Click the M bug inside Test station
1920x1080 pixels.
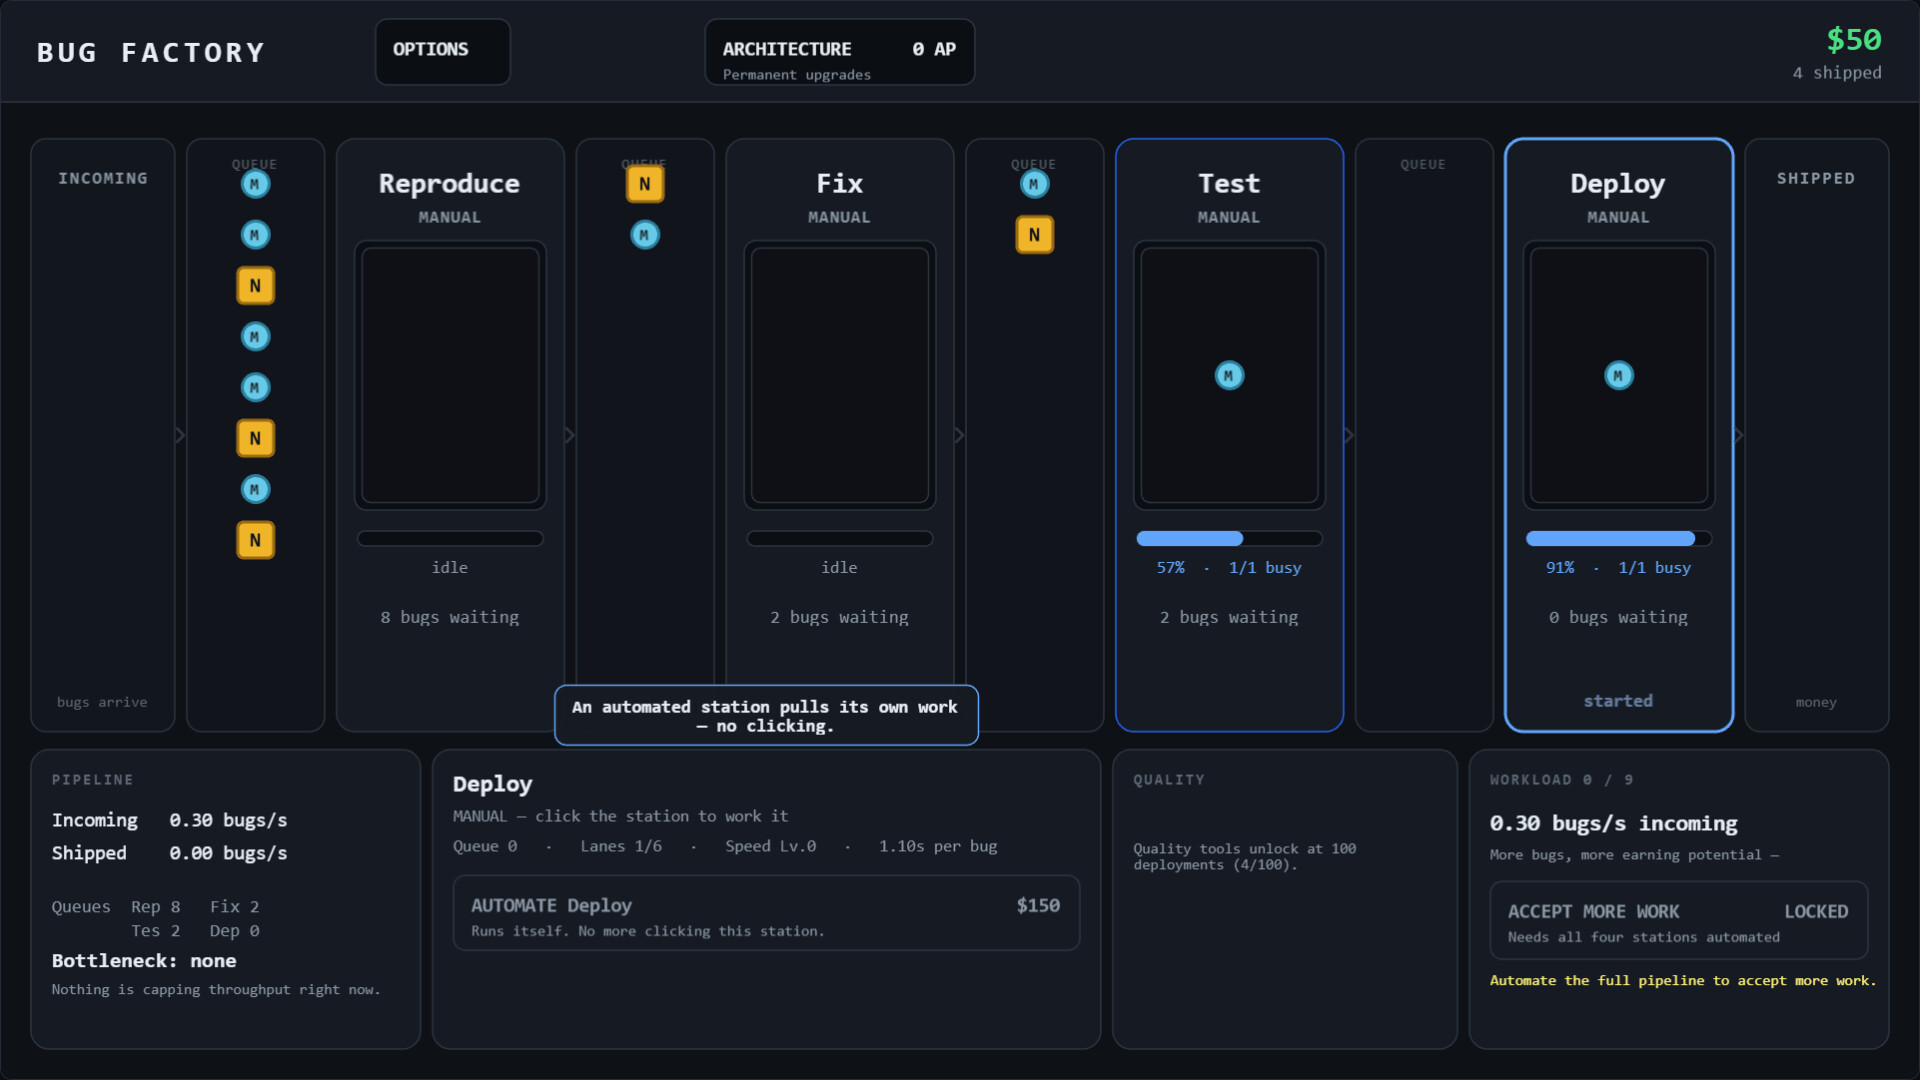[x=1229, y=375]
